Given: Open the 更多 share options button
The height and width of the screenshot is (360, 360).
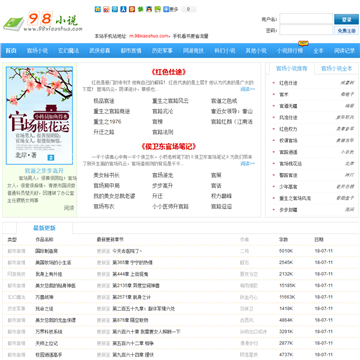Looking at the screenshot, I should click(x=171, y=9).
